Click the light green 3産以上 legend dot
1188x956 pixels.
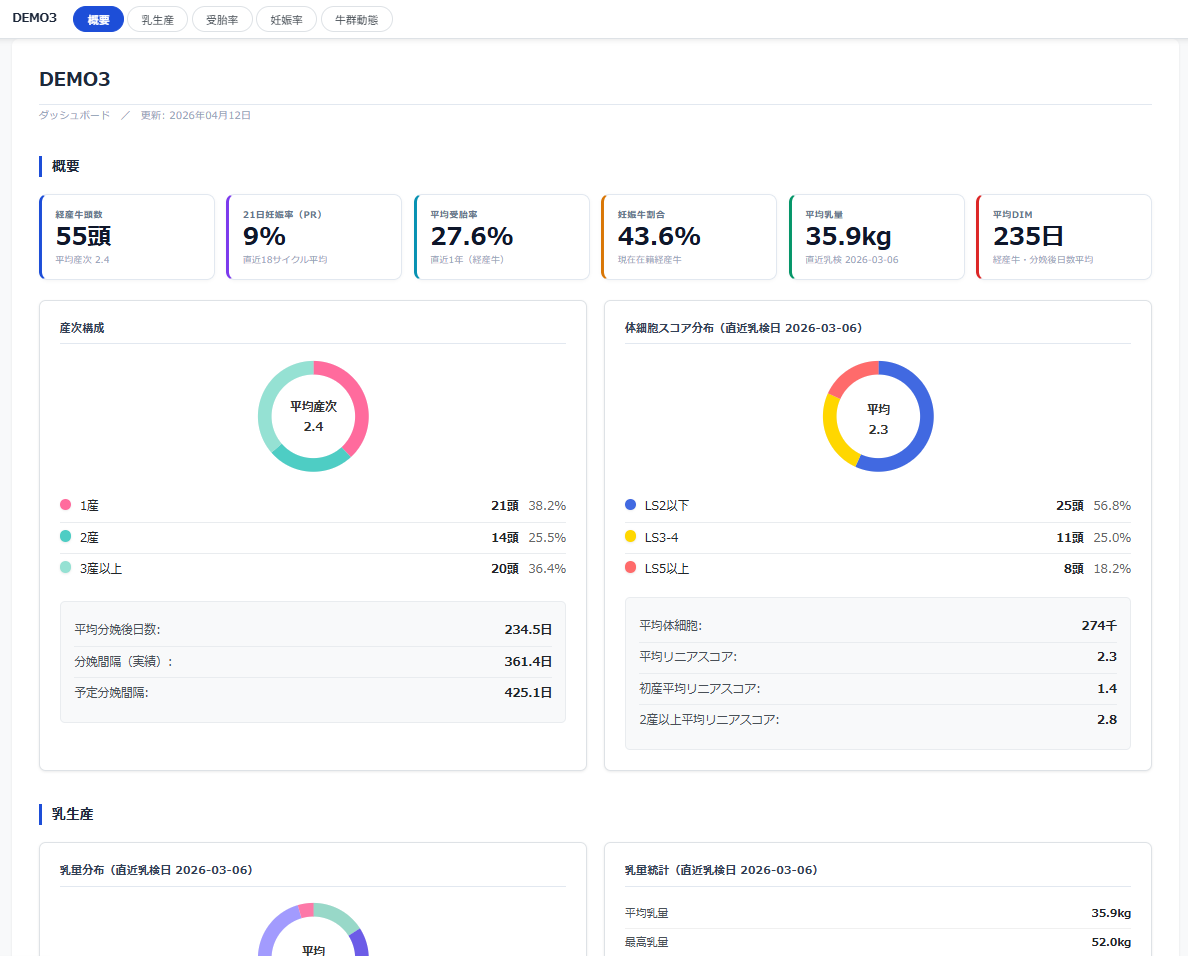coord(65,567)
